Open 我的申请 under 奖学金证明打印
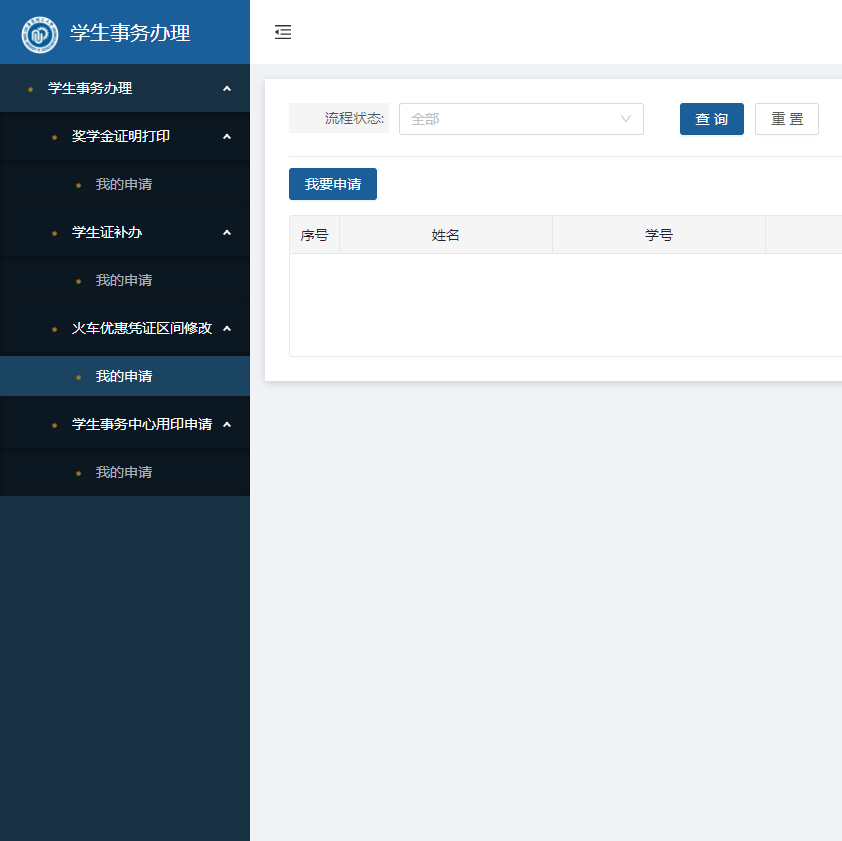 click(x=124, y=184)
